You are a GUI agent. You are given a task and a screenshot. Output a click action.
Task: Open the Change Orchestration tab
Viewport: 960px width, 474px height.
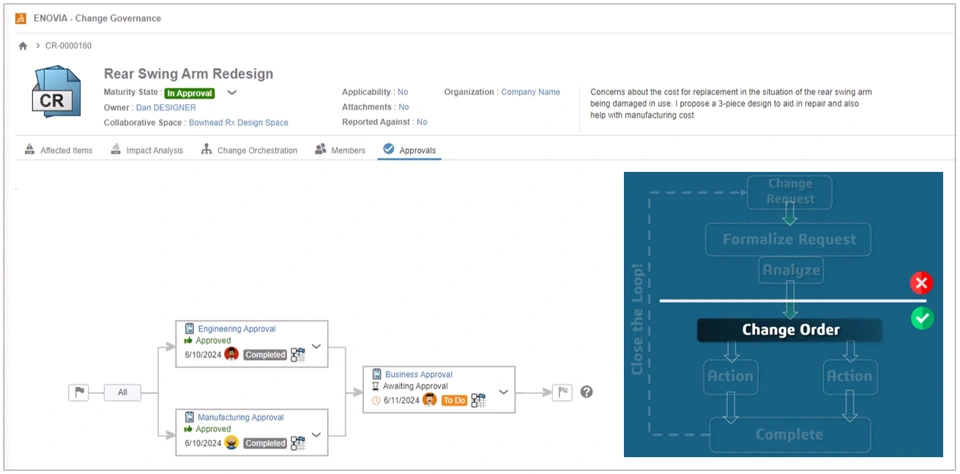click(x=249, y=150)
